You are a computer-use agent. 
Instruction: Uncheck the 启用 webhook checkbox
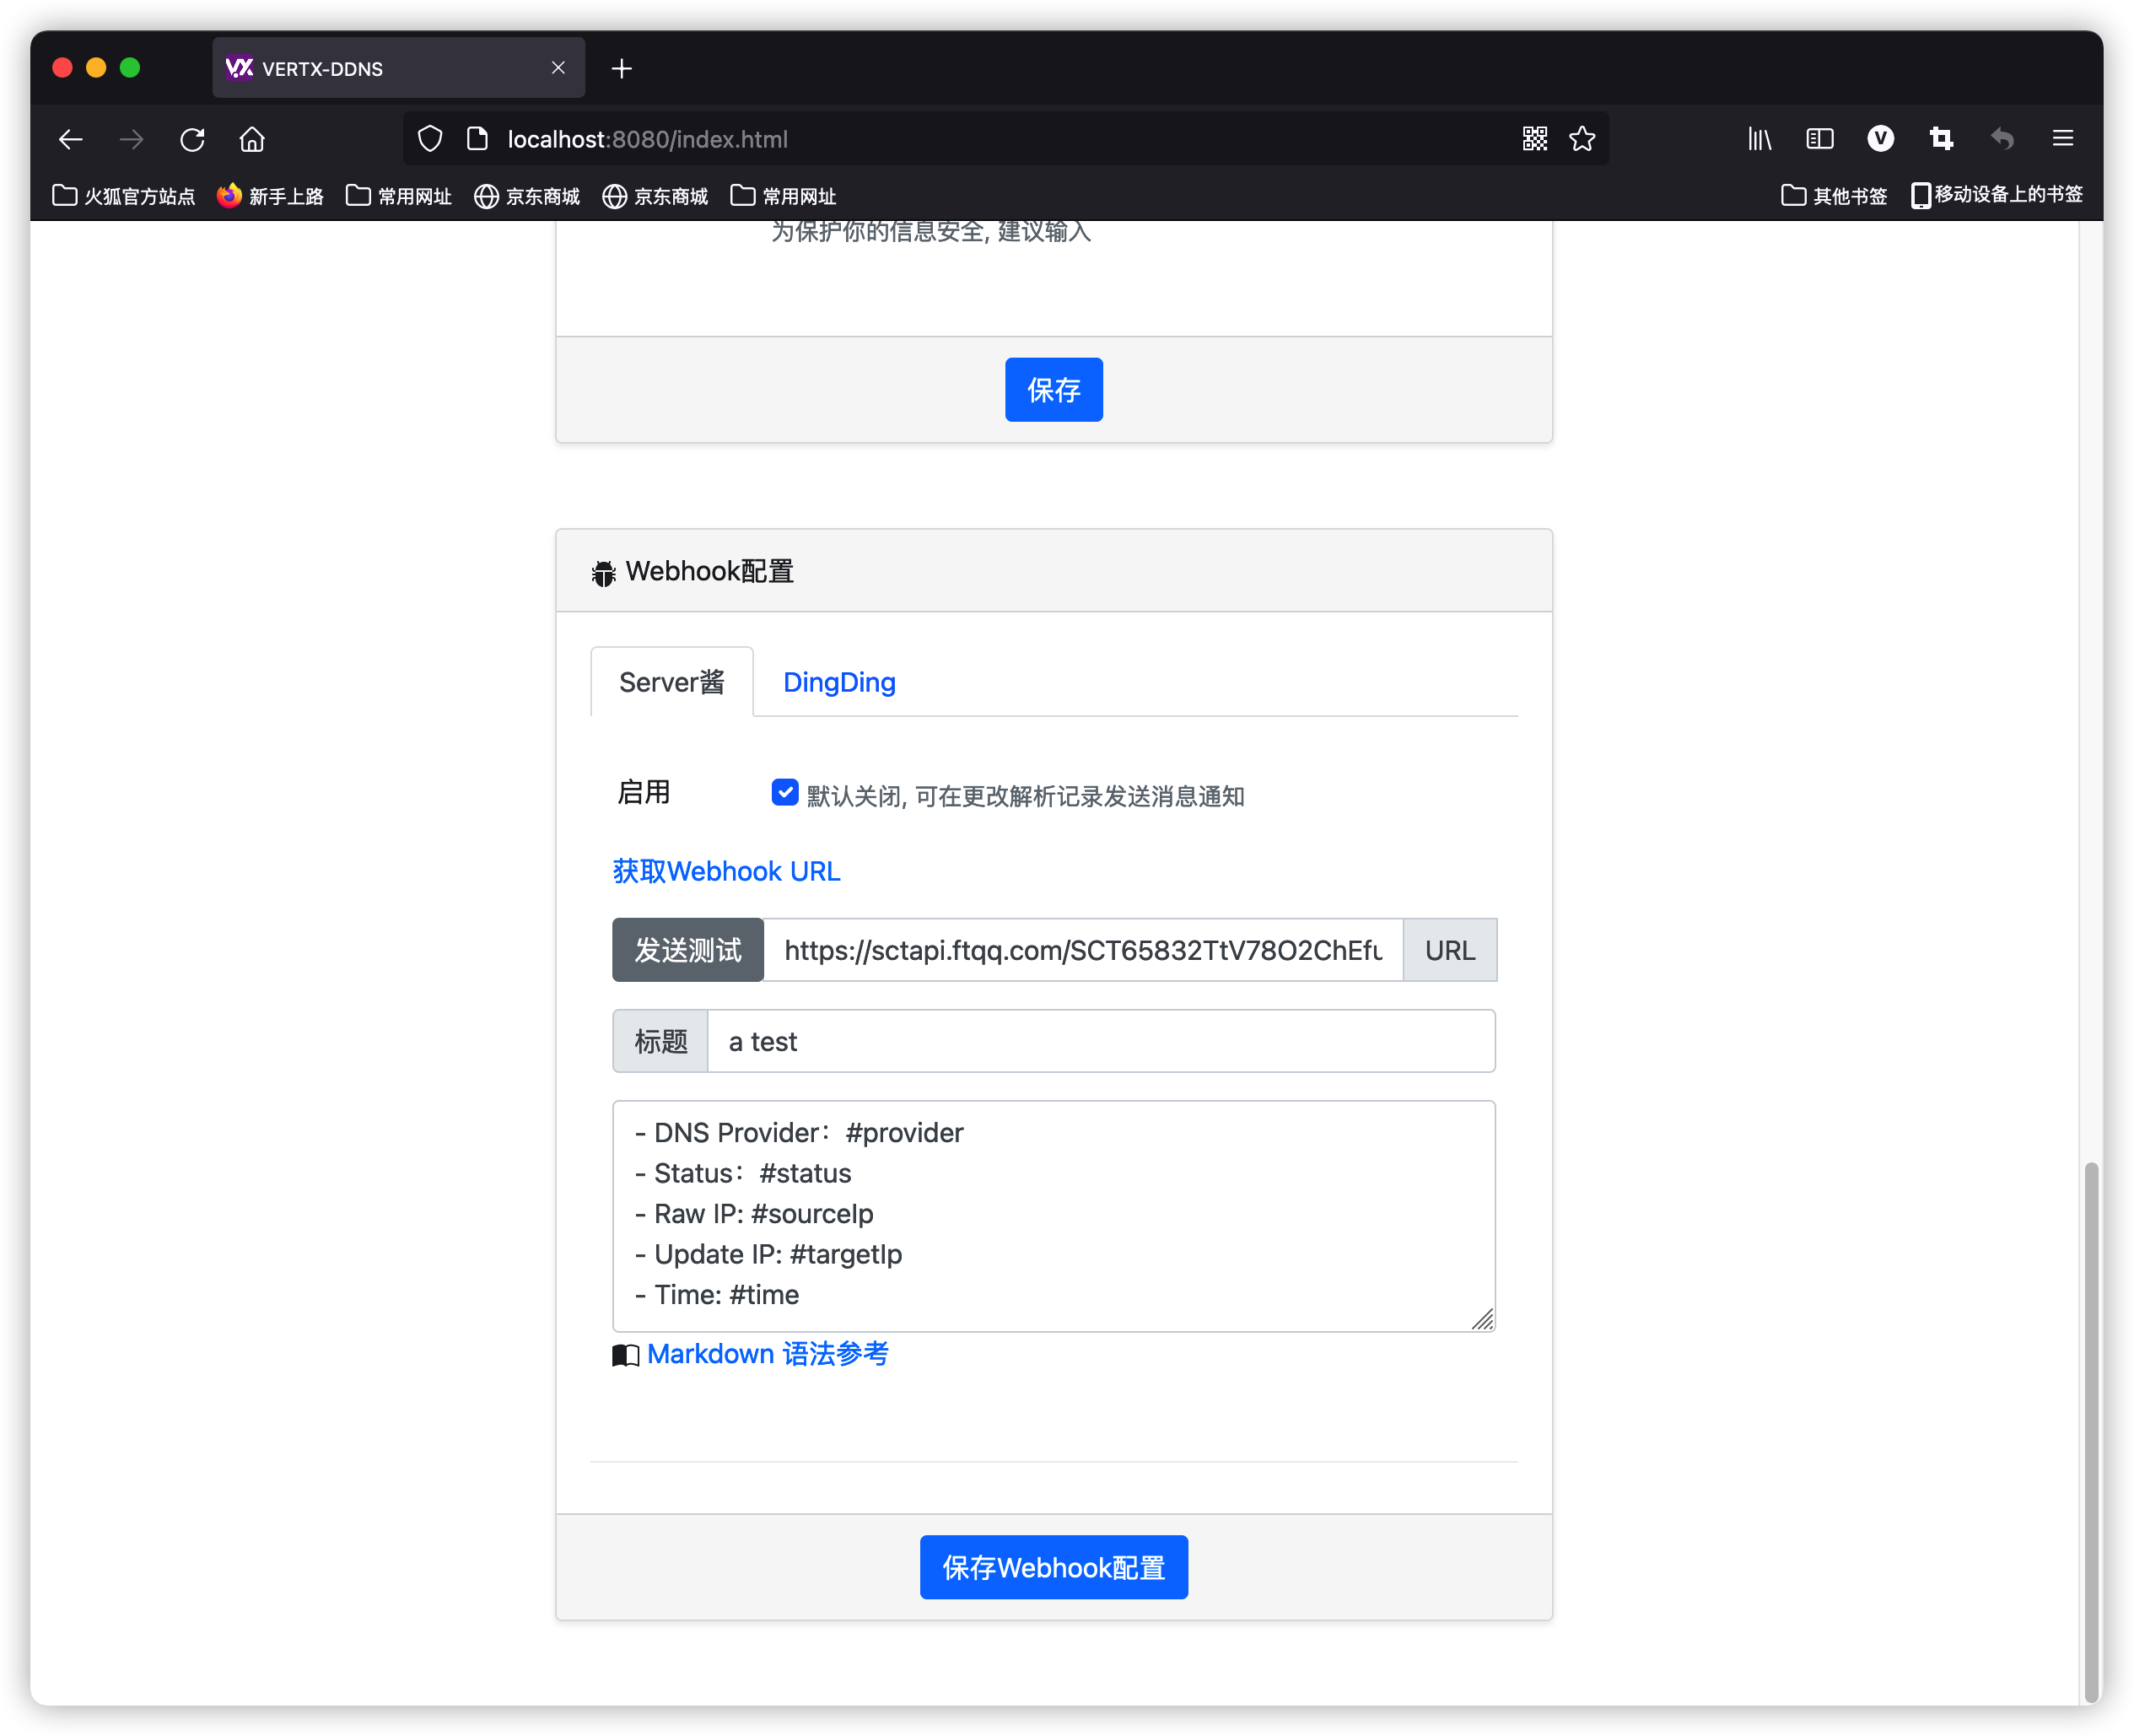click(x=784, y=793)
